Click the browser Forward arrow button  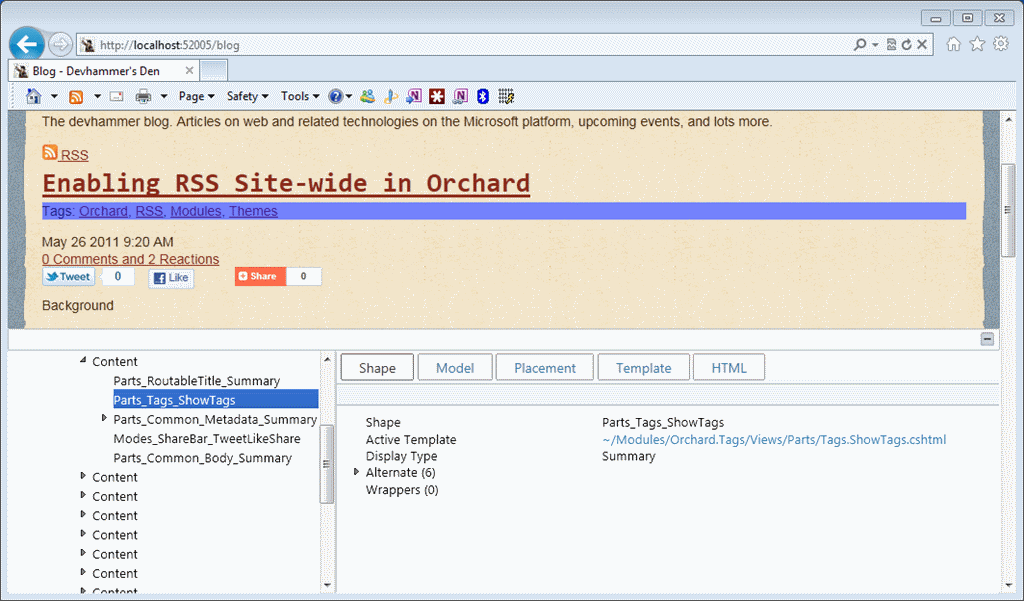point(60,44)
